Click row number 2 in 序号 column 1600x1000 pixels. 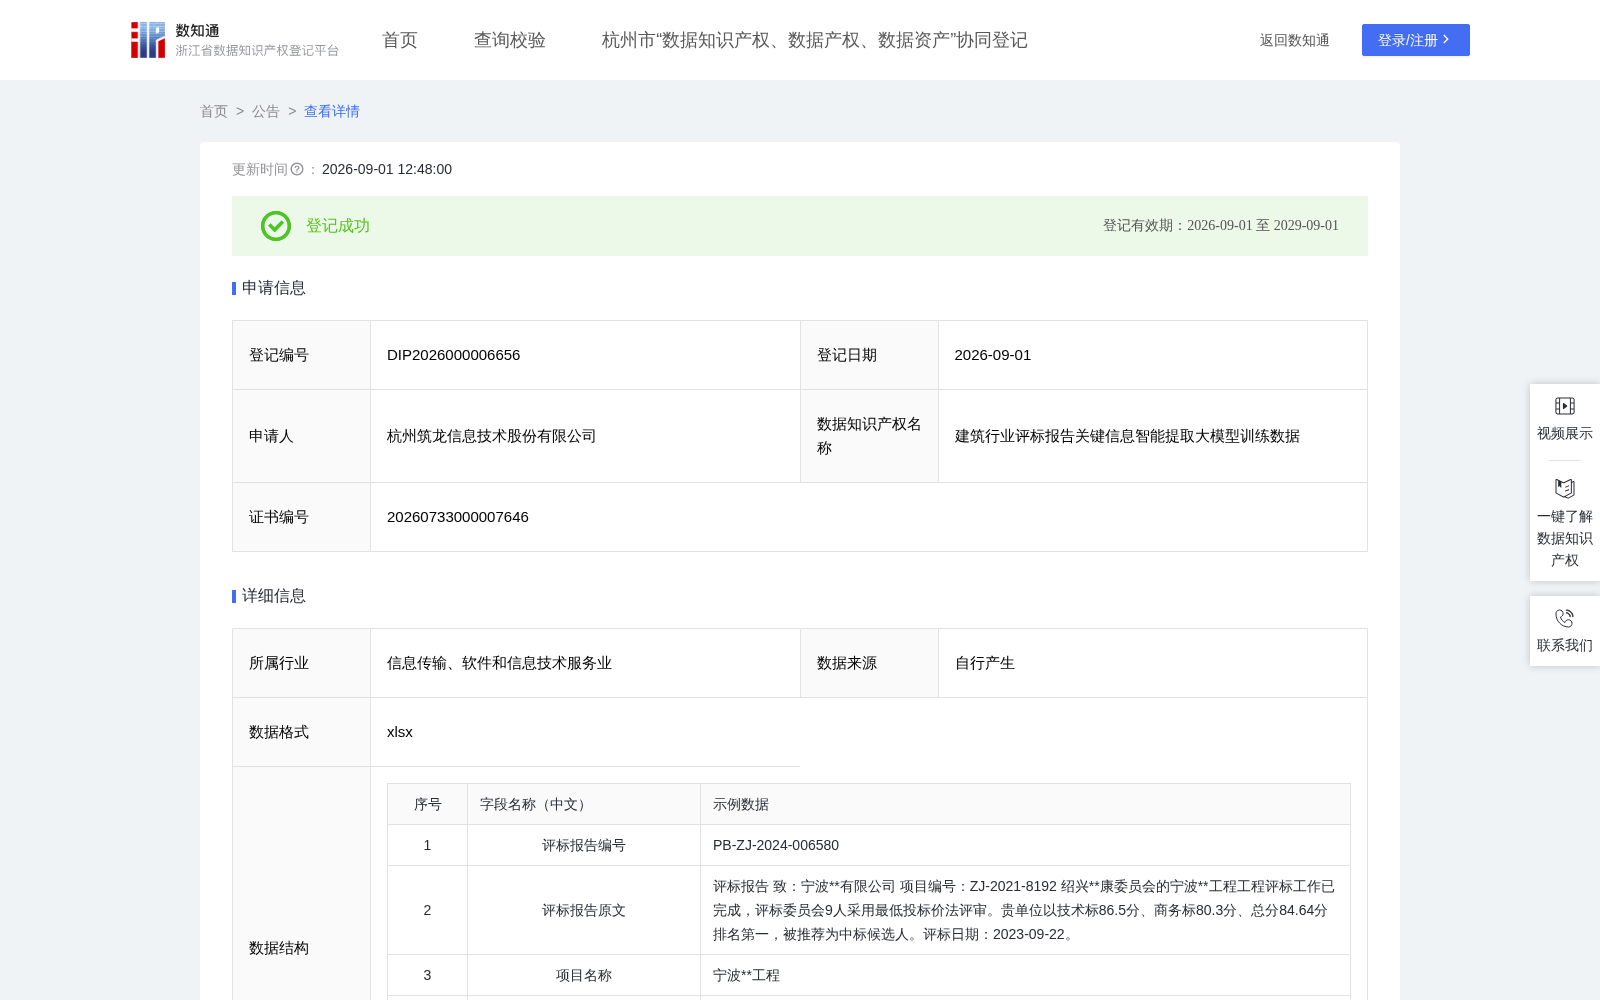(x=427, y=910)
